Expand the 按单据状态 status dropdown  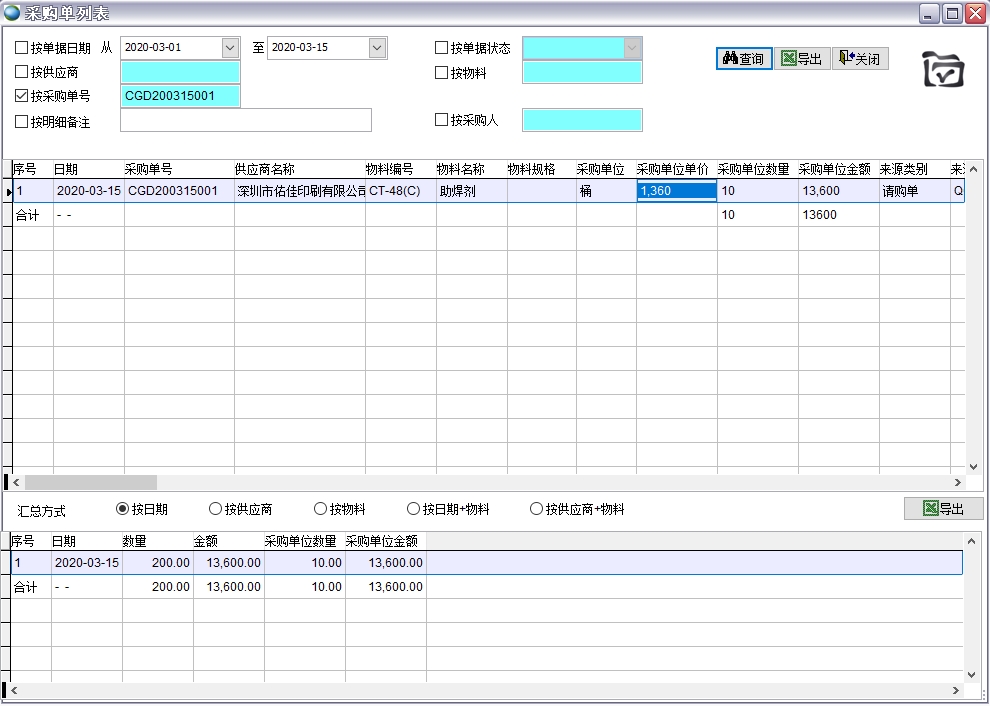[632, 48]
